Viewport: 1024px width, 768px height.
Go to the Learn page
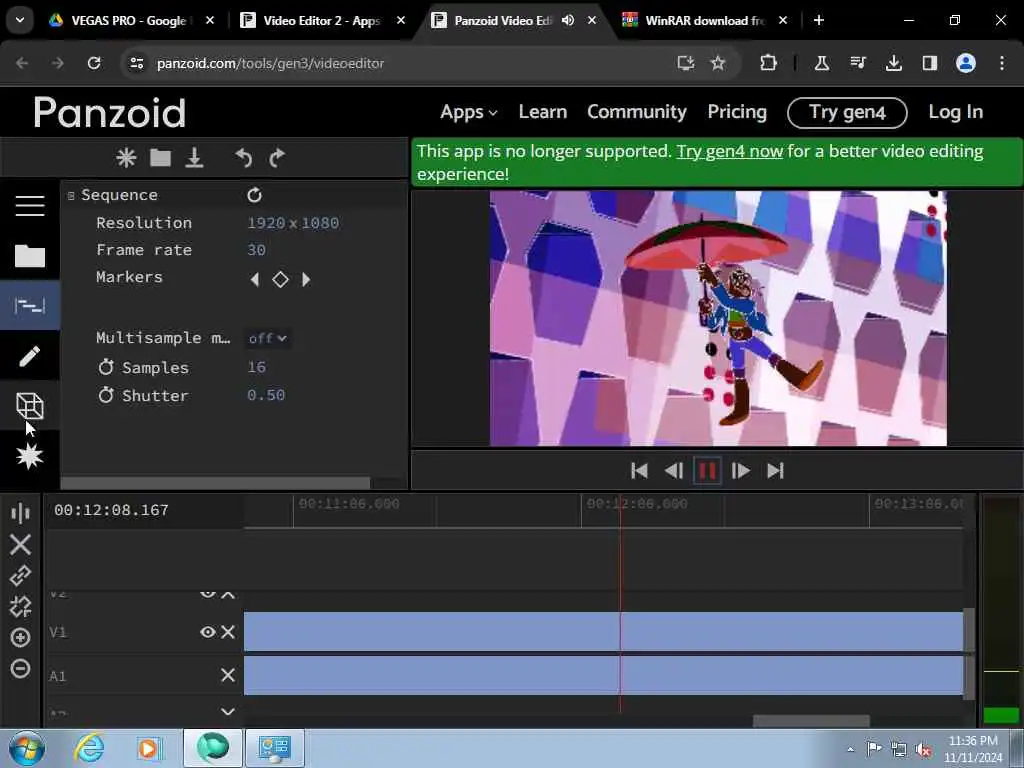point(543,112)
